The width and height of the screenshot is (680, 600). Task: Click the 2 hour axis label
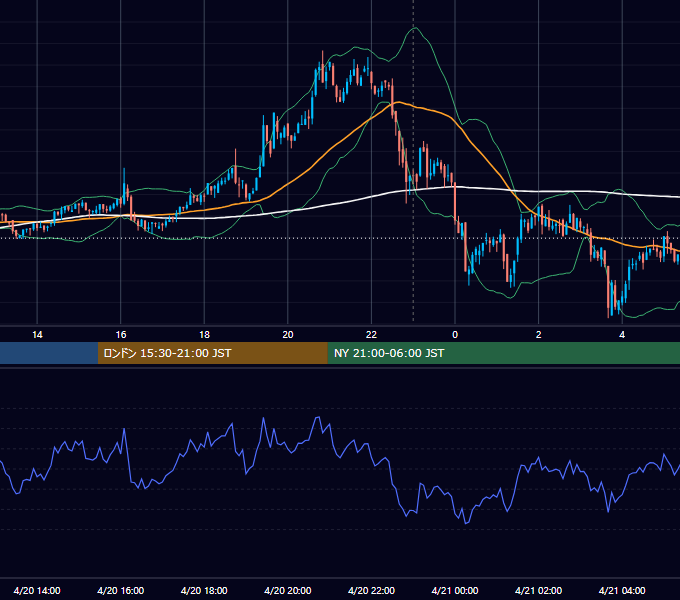(539, 335)
